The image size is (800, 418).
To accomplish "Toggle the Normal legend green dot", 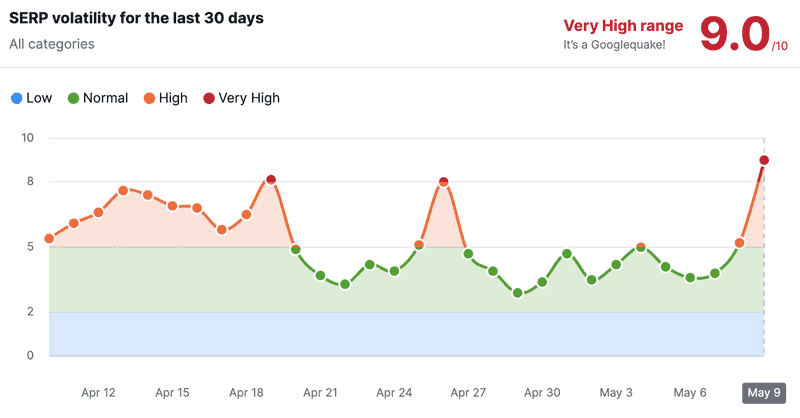I will 73,99.
